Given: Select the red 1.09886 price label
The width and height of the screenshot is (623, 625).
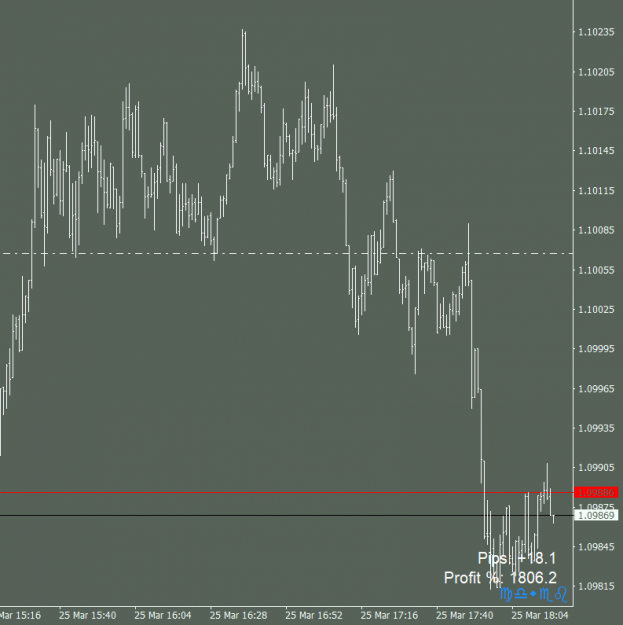Looking at the screenshot, I should pyautogui.click(x=596, y=492).
